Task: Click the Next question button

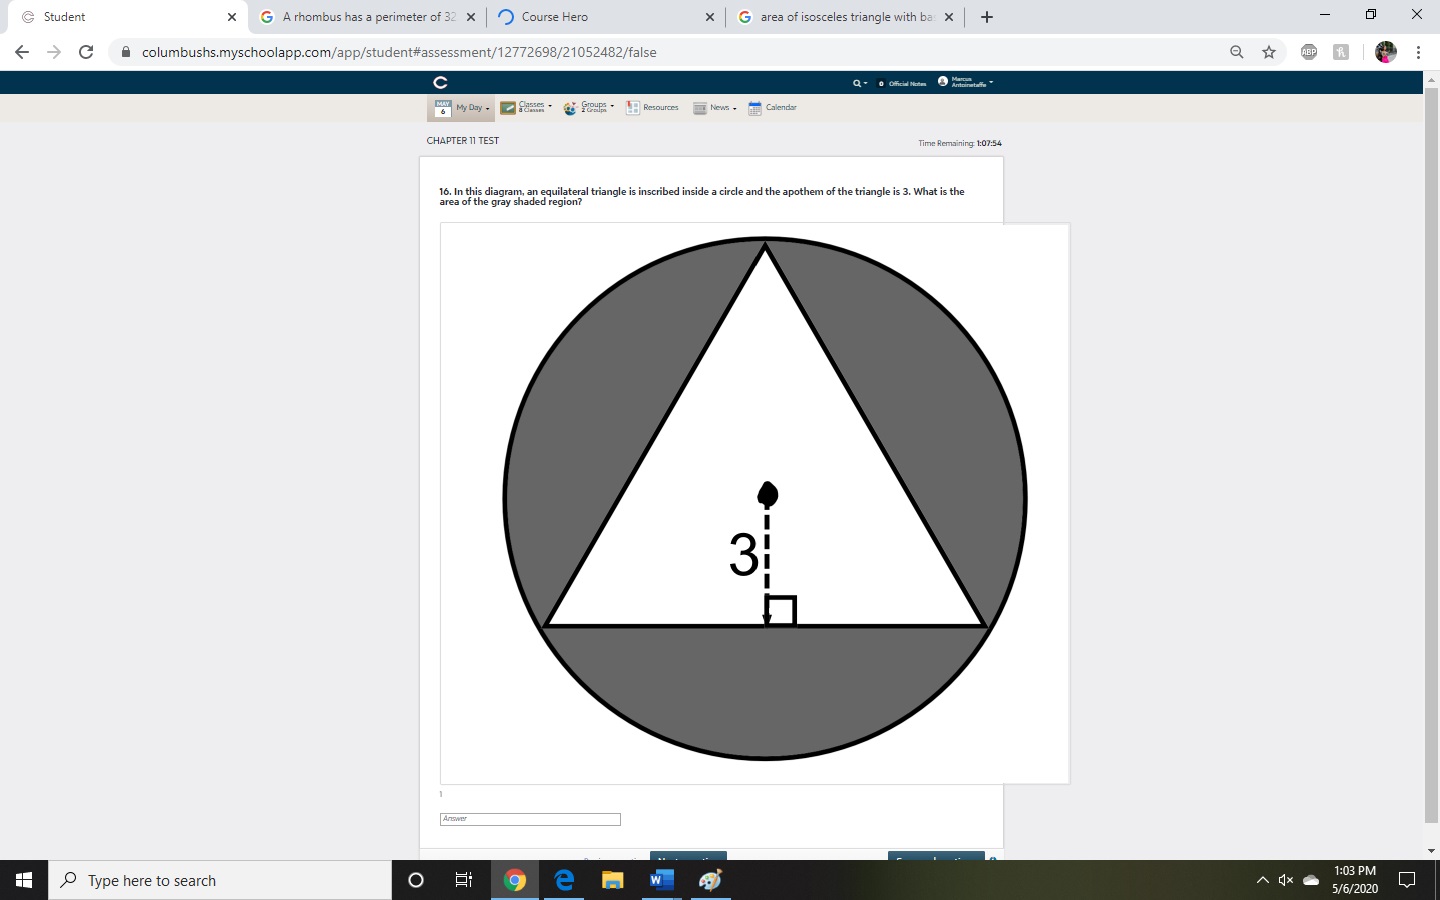Action: 688,858
